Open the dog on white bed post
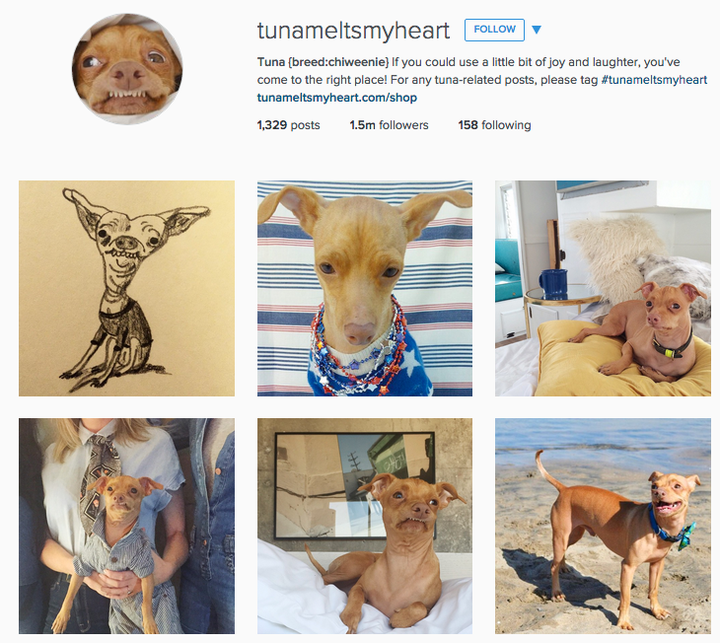 (x=365, y=526)
